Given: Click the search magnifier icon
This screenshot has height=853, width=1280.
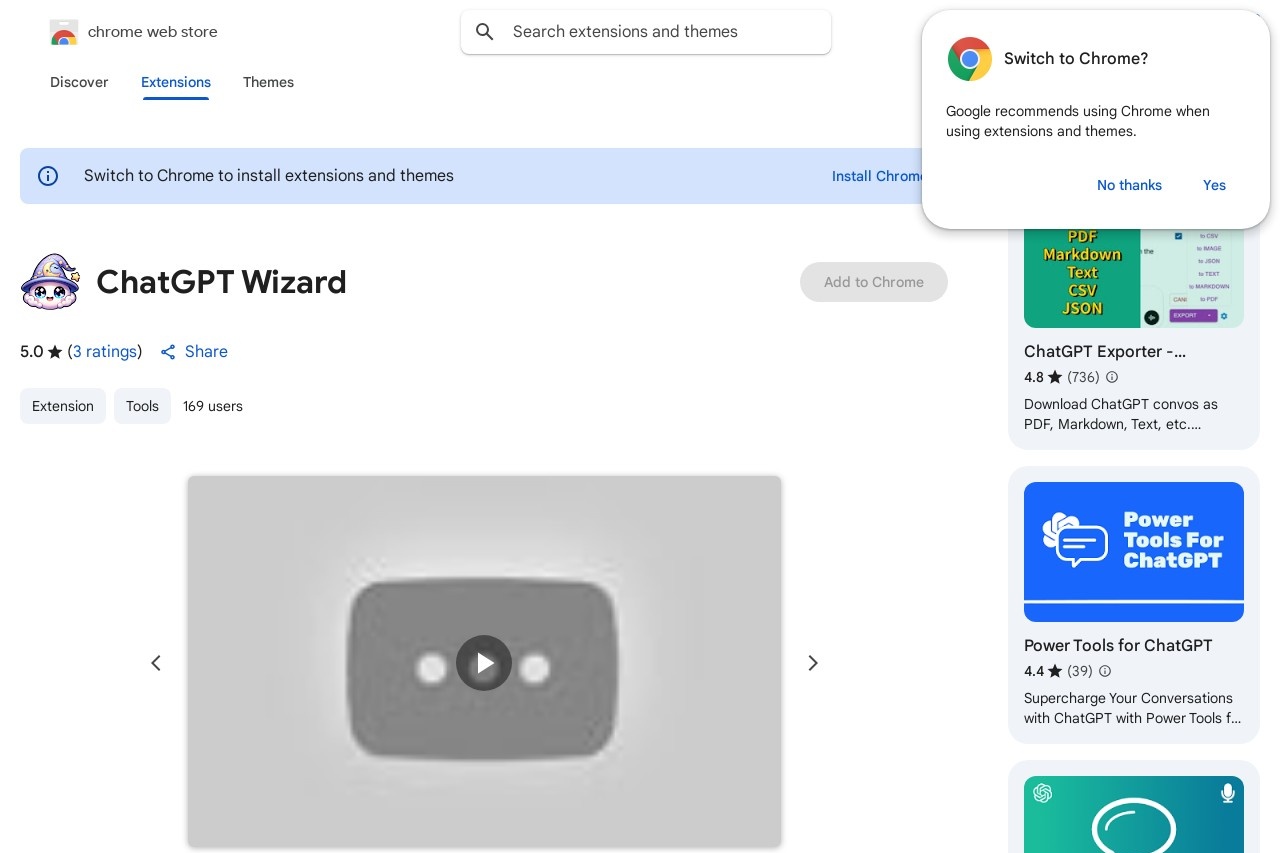Looking at the screenshot, I should [485, 32].
